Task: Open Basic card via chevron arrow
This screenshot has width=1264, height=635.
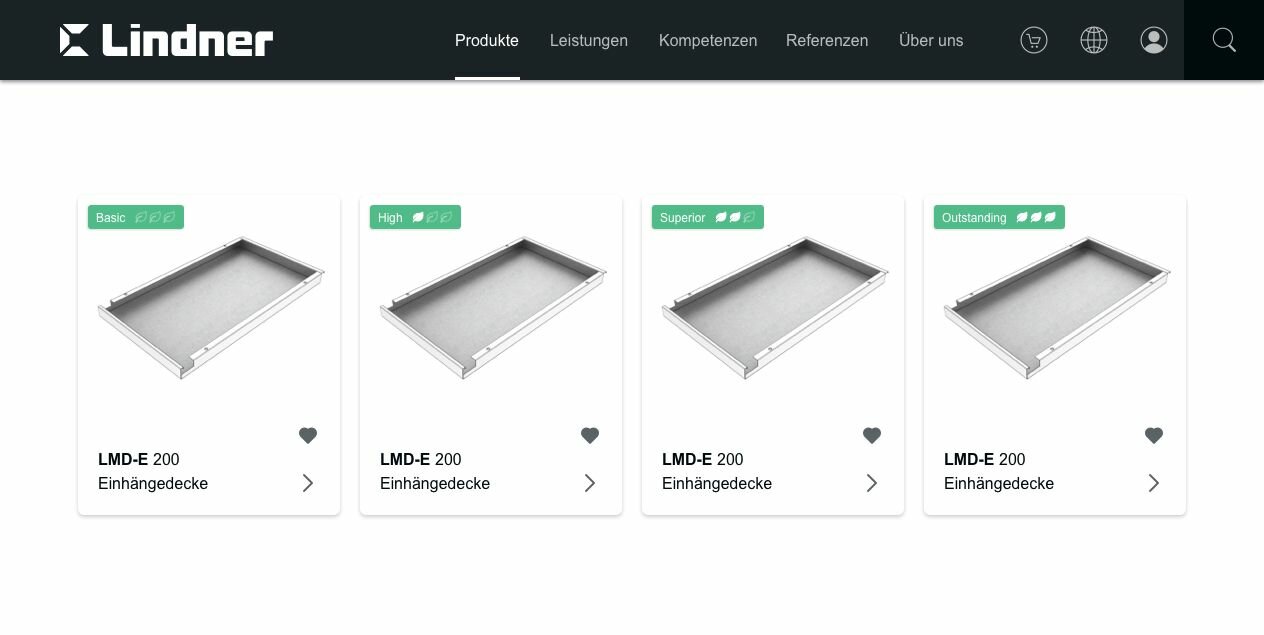Action: (x=308, y=483)
